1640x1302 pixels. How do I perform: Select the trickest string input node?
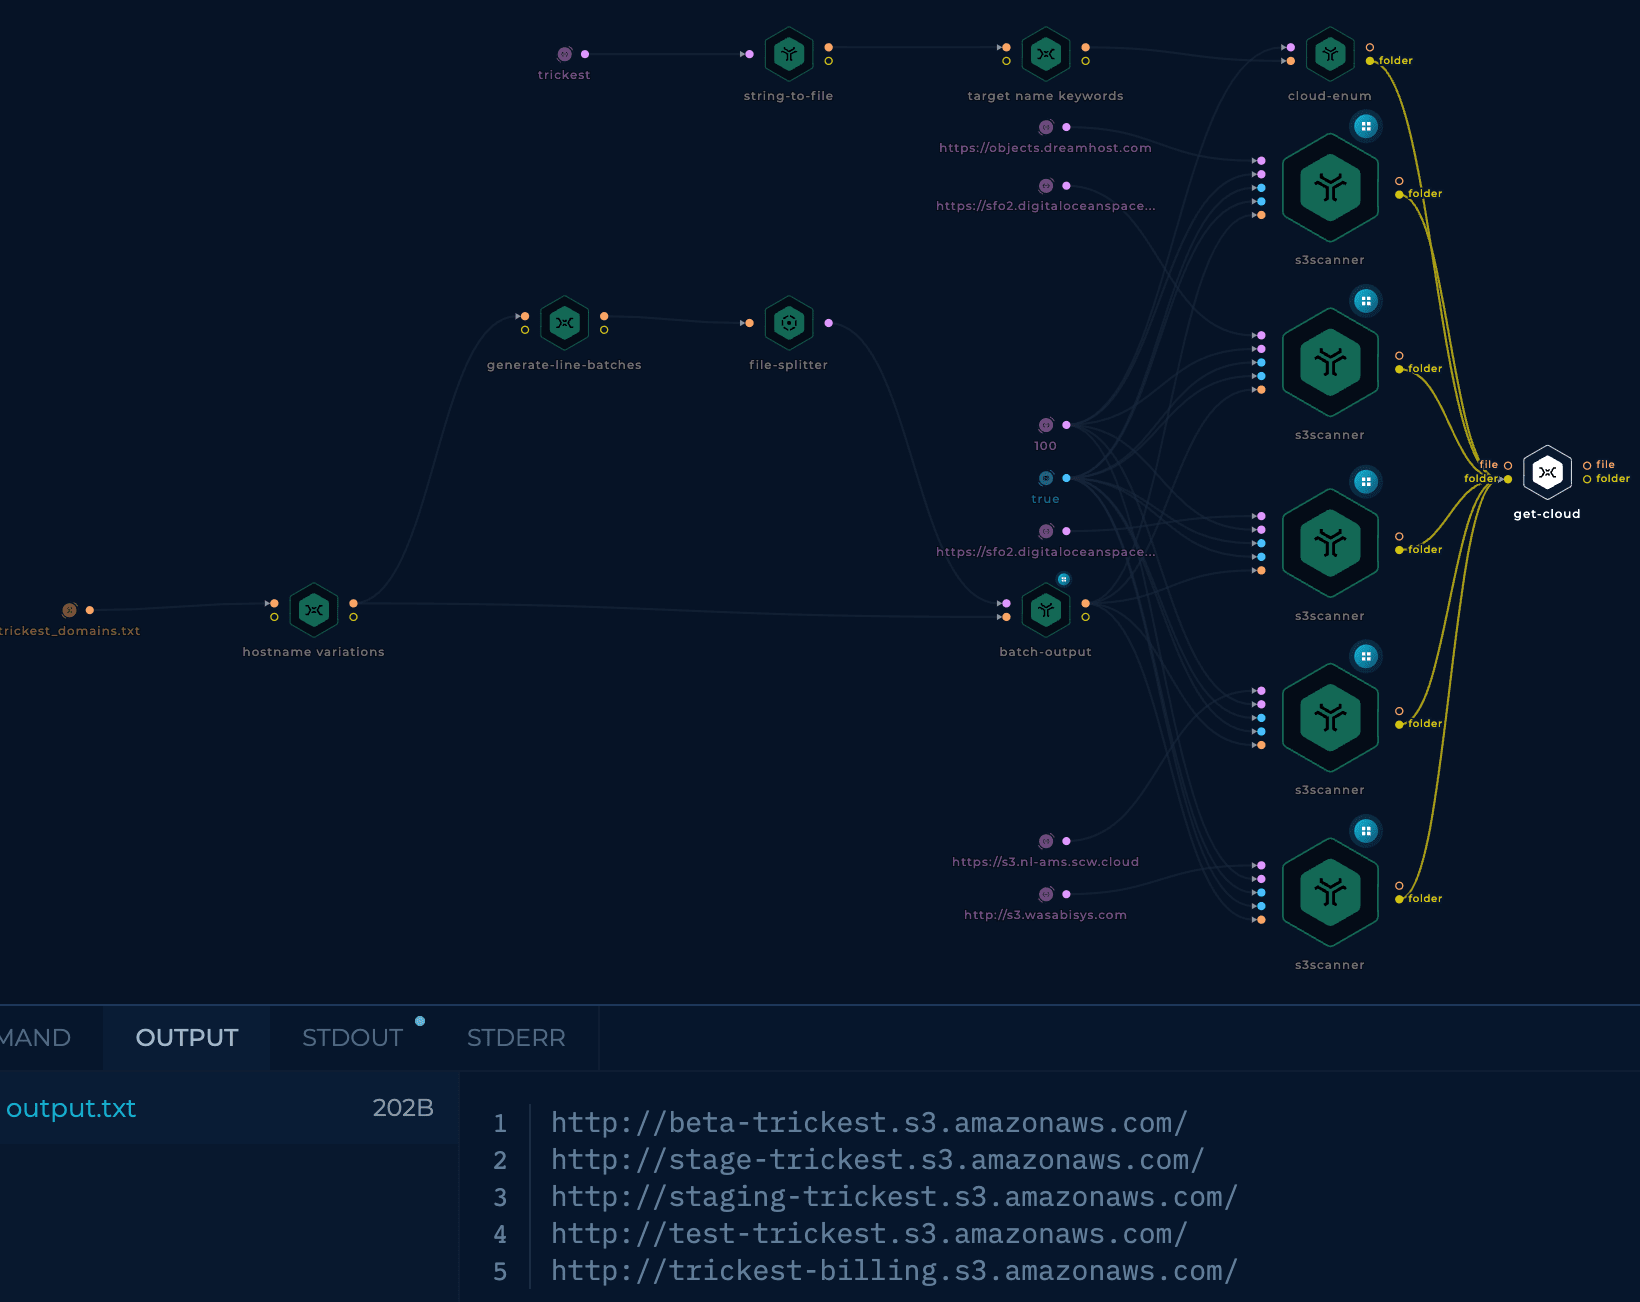click(565, 54)
